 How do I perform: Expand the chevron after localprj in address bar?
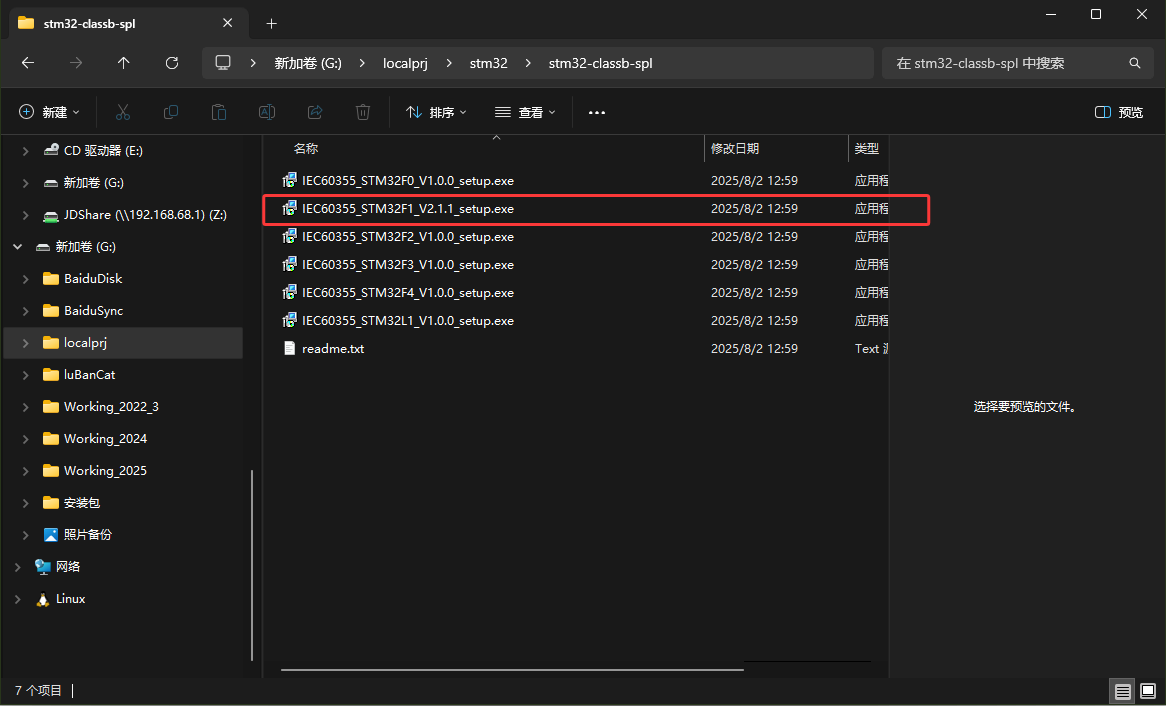tap(449, 63)
